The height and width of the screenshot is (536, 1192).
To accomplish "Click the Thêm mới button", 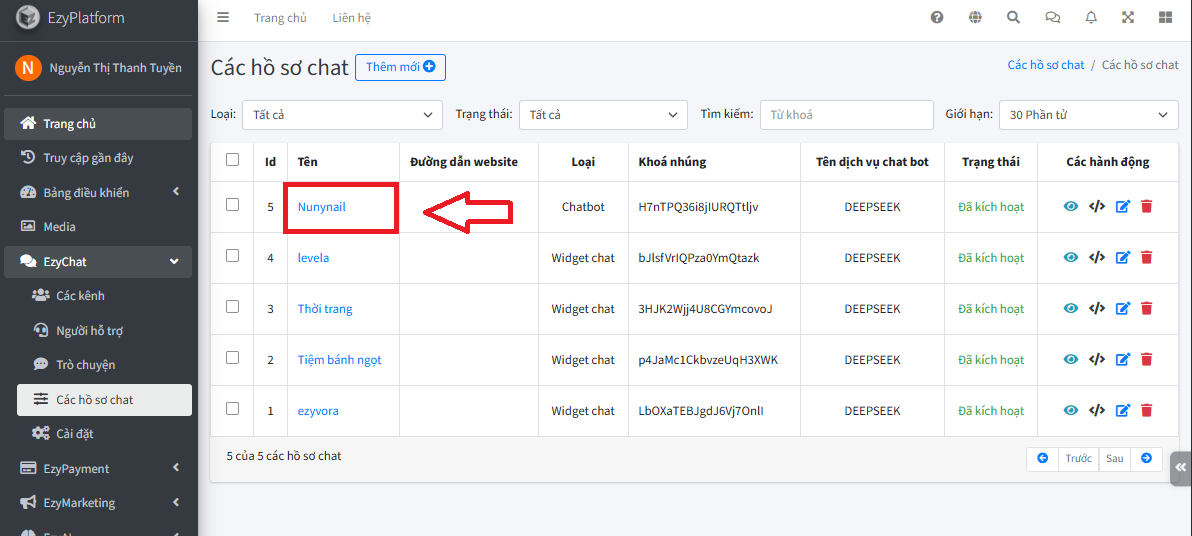I will coord(401,67).
